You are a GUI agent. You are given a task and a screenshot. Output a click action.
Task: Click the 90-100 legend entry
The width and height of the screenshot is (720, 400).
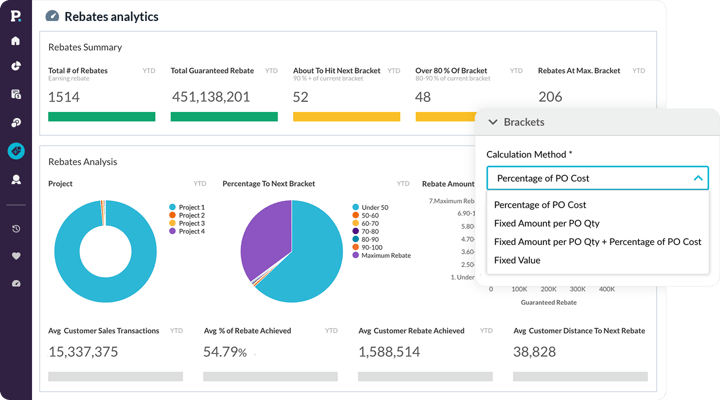coord(367,248)
